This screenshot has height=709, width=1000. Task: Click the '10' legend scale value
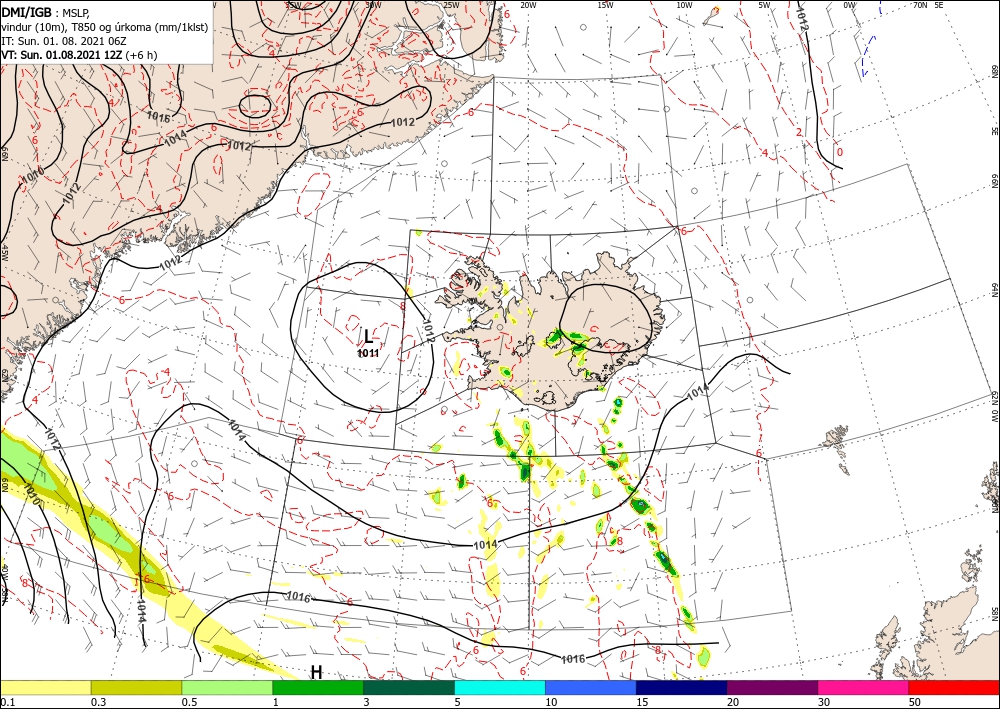(551, 702)
